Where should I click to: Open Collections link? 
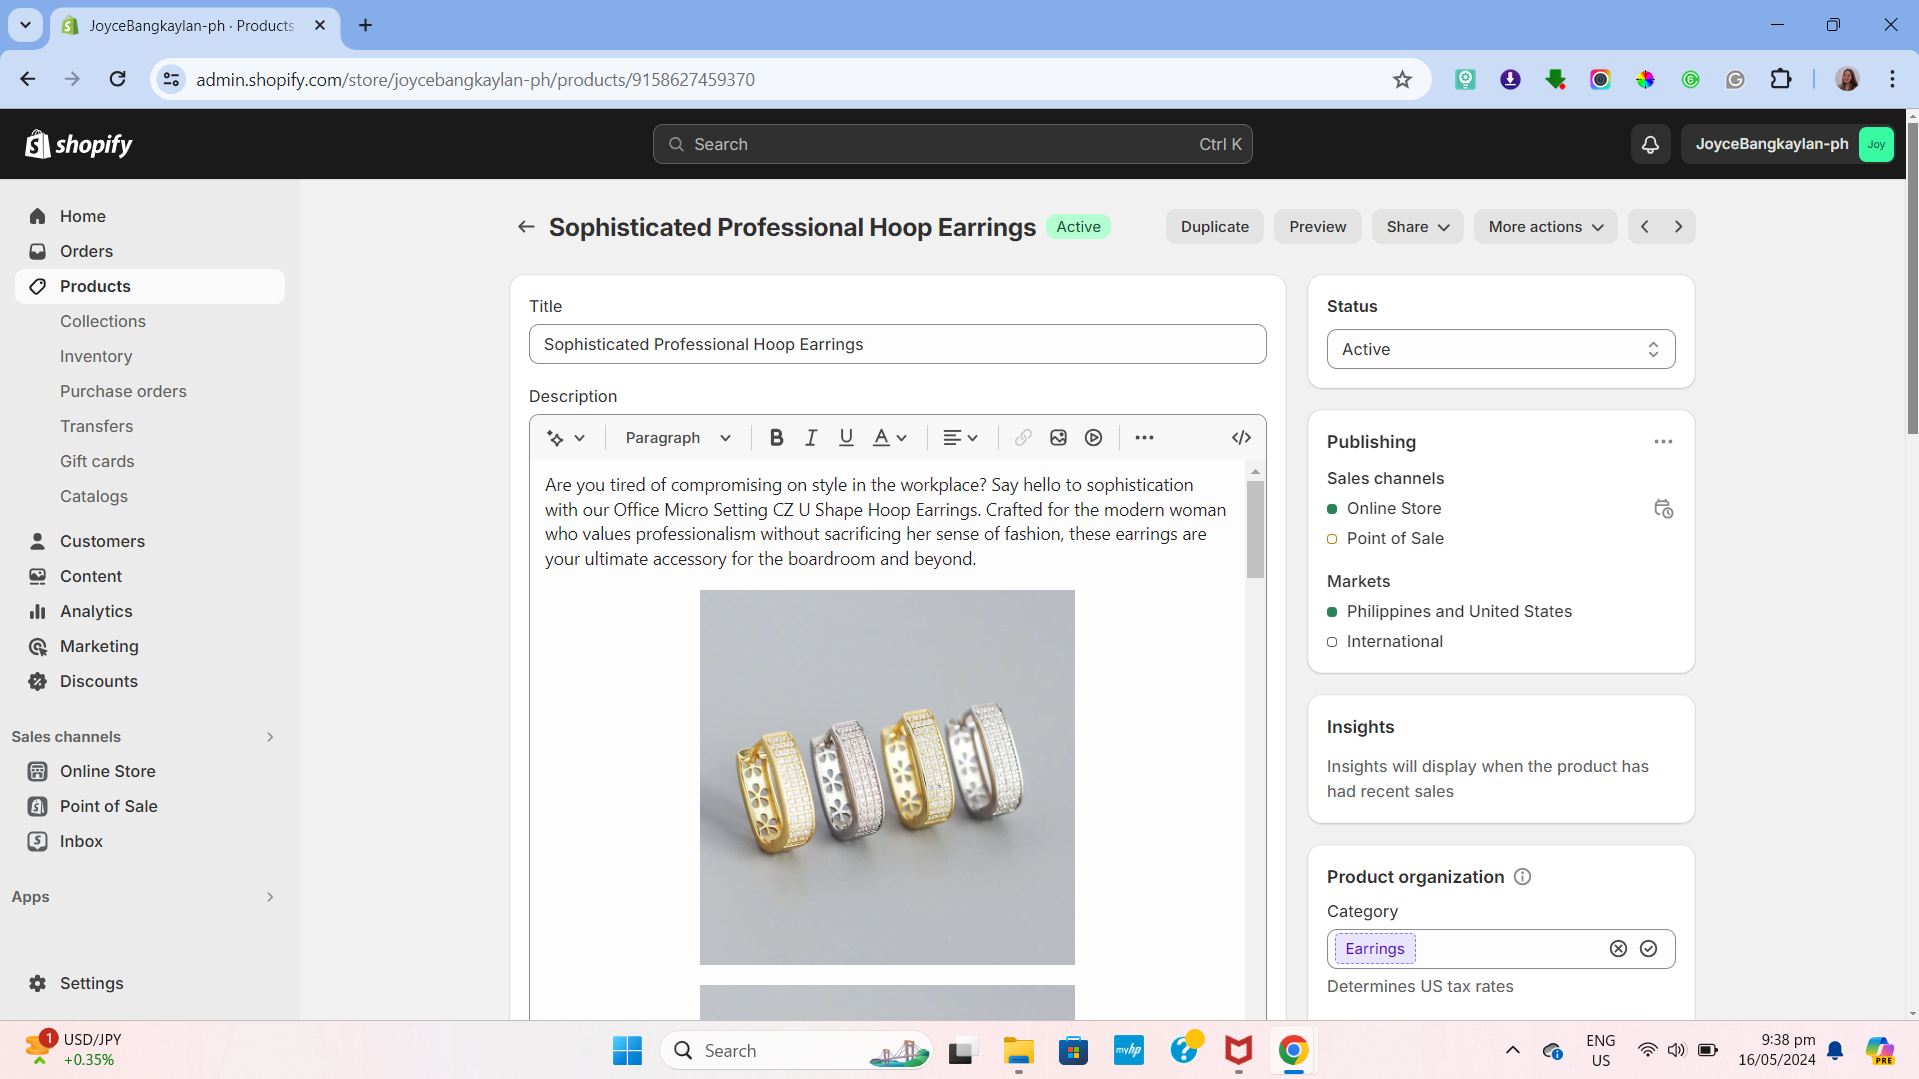pos(103,321)
